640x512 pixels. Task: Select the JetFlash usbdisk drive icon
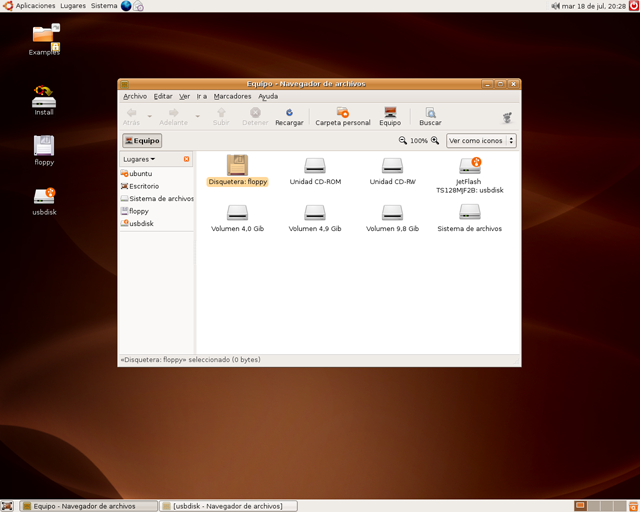(470, 165)
